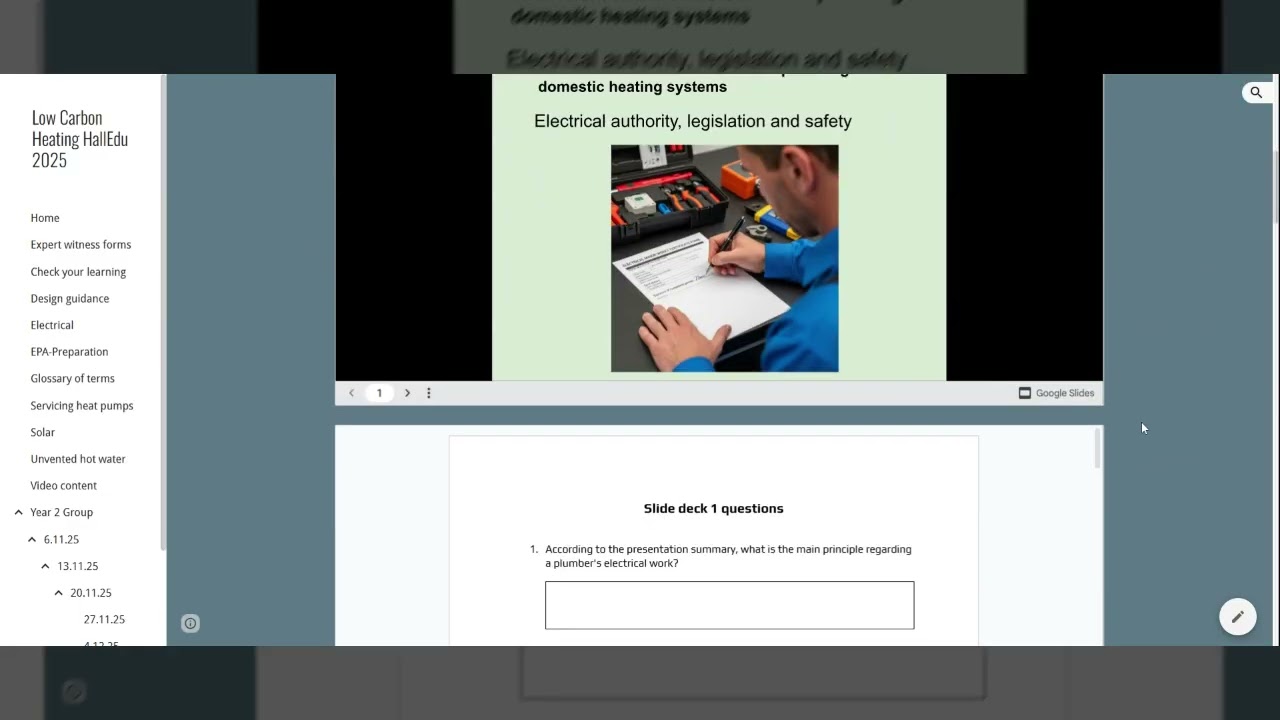Open EPA-Preparation page
The width and height of the screenshot is (1280, 720).
pos(69,352)
